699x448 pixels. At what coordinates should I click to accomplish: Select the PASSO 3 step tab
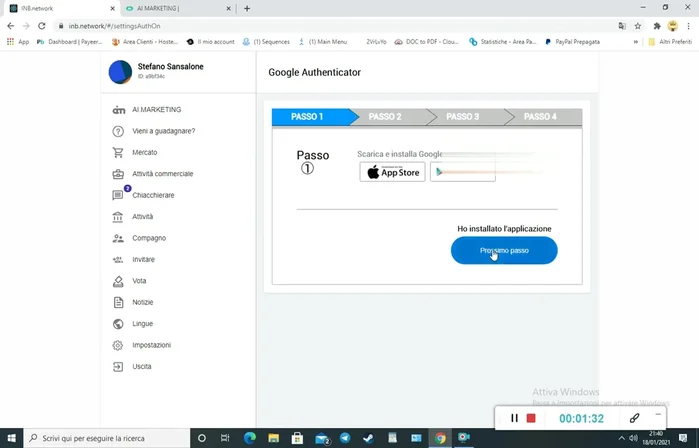pos(465,117)
